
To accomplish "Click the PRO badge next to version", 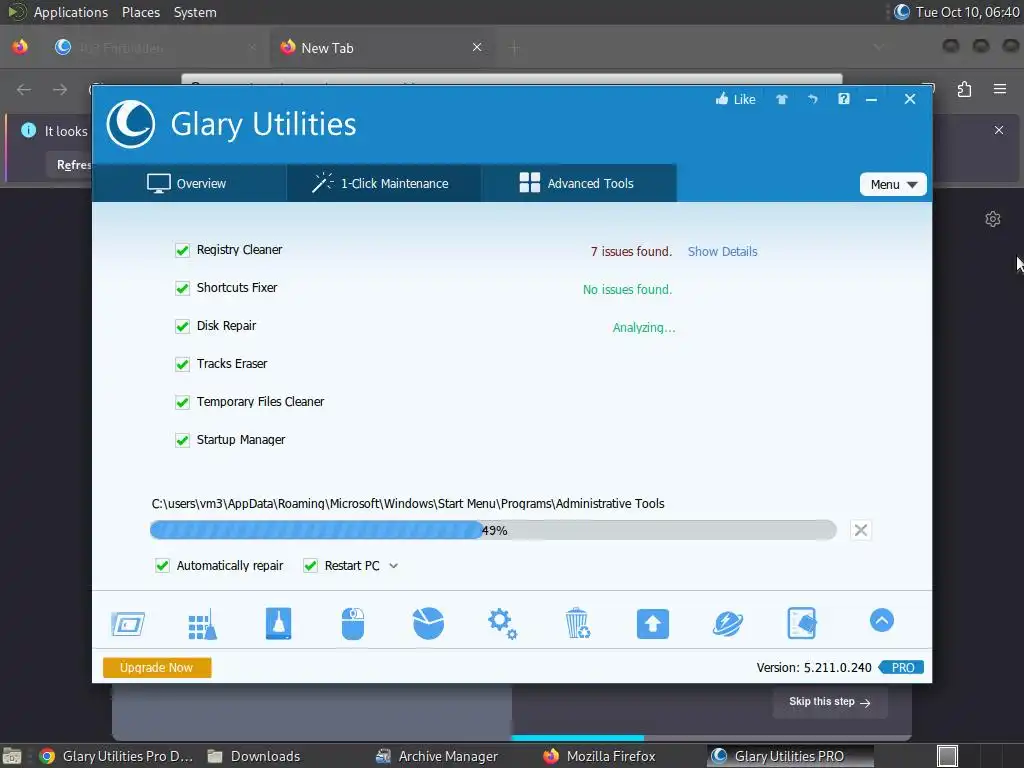I will click(902, 667).
